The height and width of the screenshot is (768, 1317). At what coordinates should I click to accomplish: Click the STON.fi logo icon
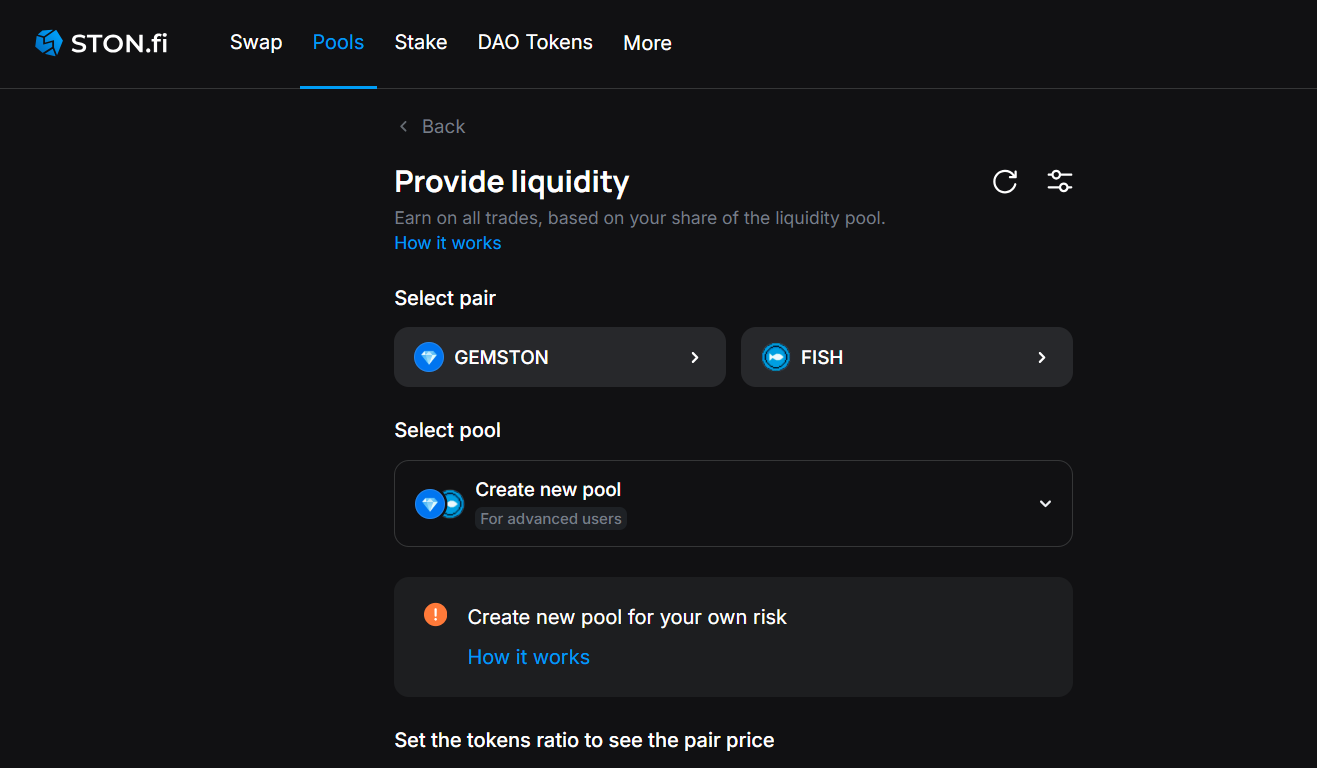(49, 43)
